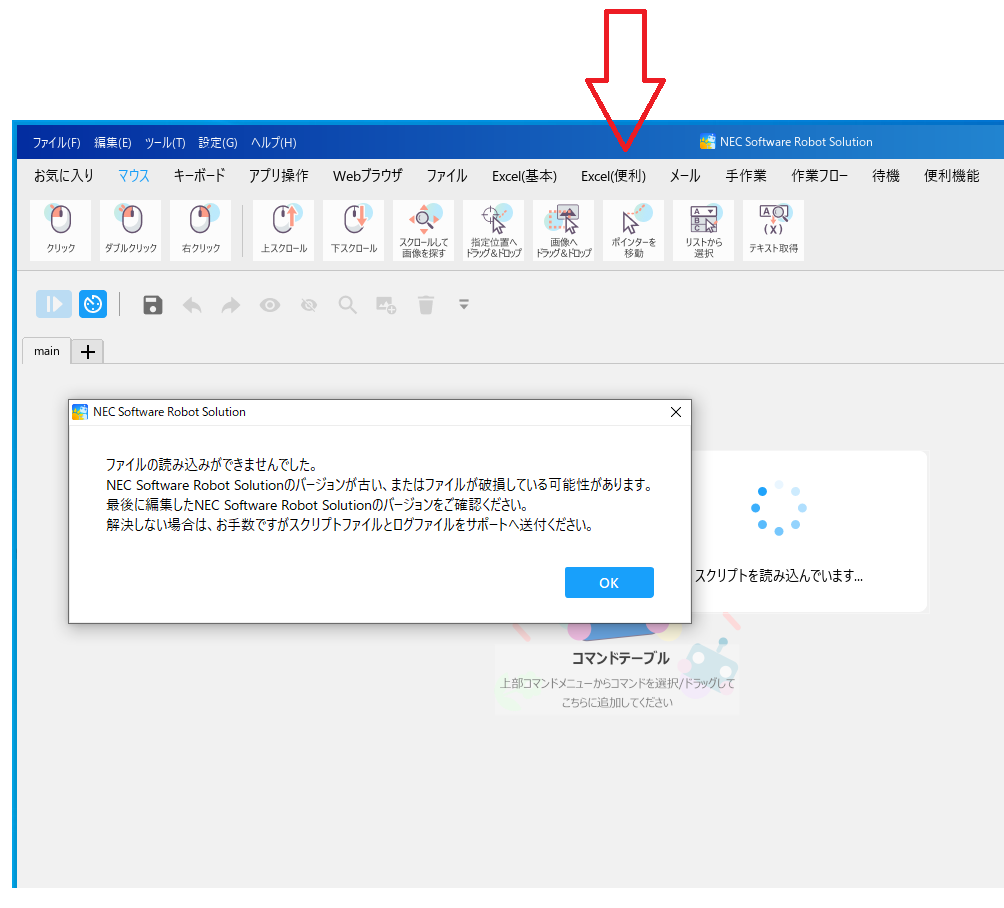This screenshot has height=908, width=1004.
Task: Switch to the 作業フロー tab
Action: [x=820, y=176]
